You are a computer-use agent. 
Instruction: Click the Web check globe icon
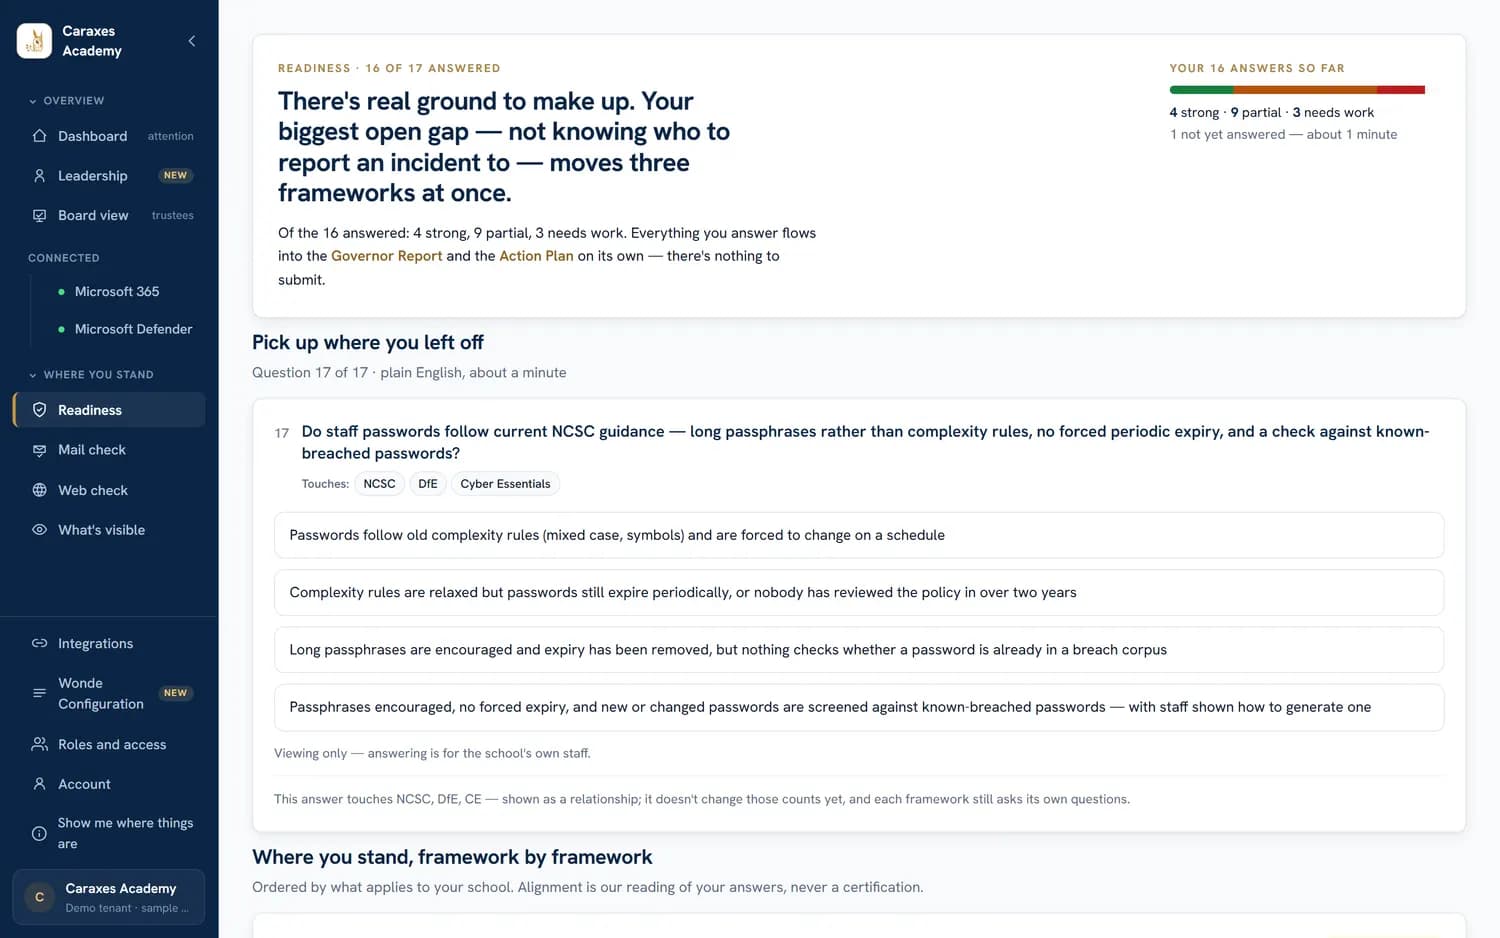pyautogui.click(x=40, y=490)
